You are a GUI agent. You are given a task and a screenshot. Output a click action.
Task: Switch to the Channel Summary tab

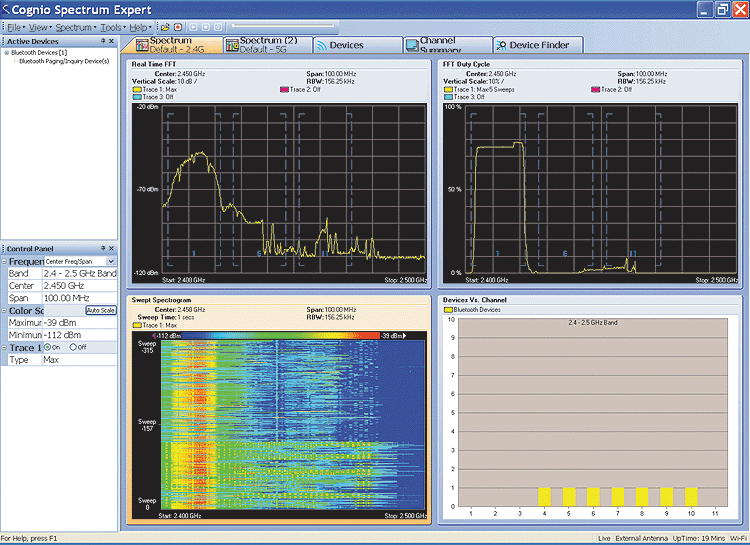[x=448, y=45]
